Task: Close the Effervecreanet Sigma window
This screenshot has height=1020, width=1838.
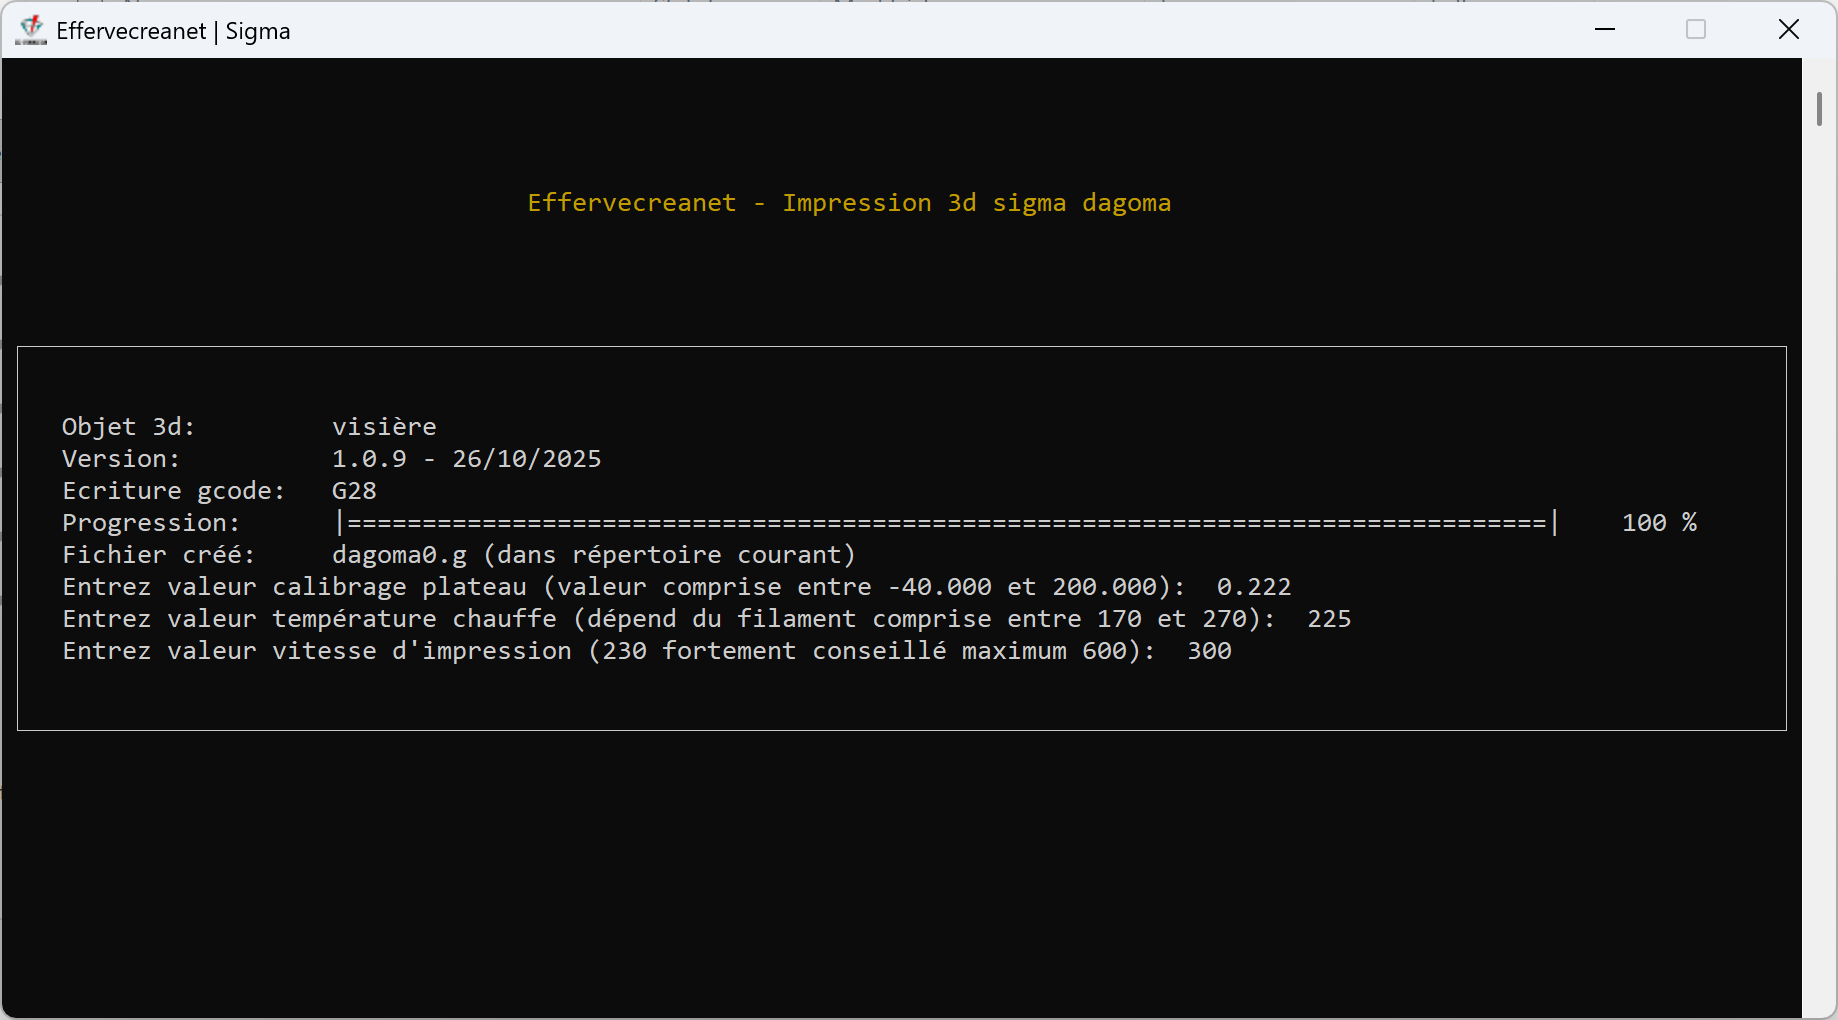Action: click(1789, 30)
